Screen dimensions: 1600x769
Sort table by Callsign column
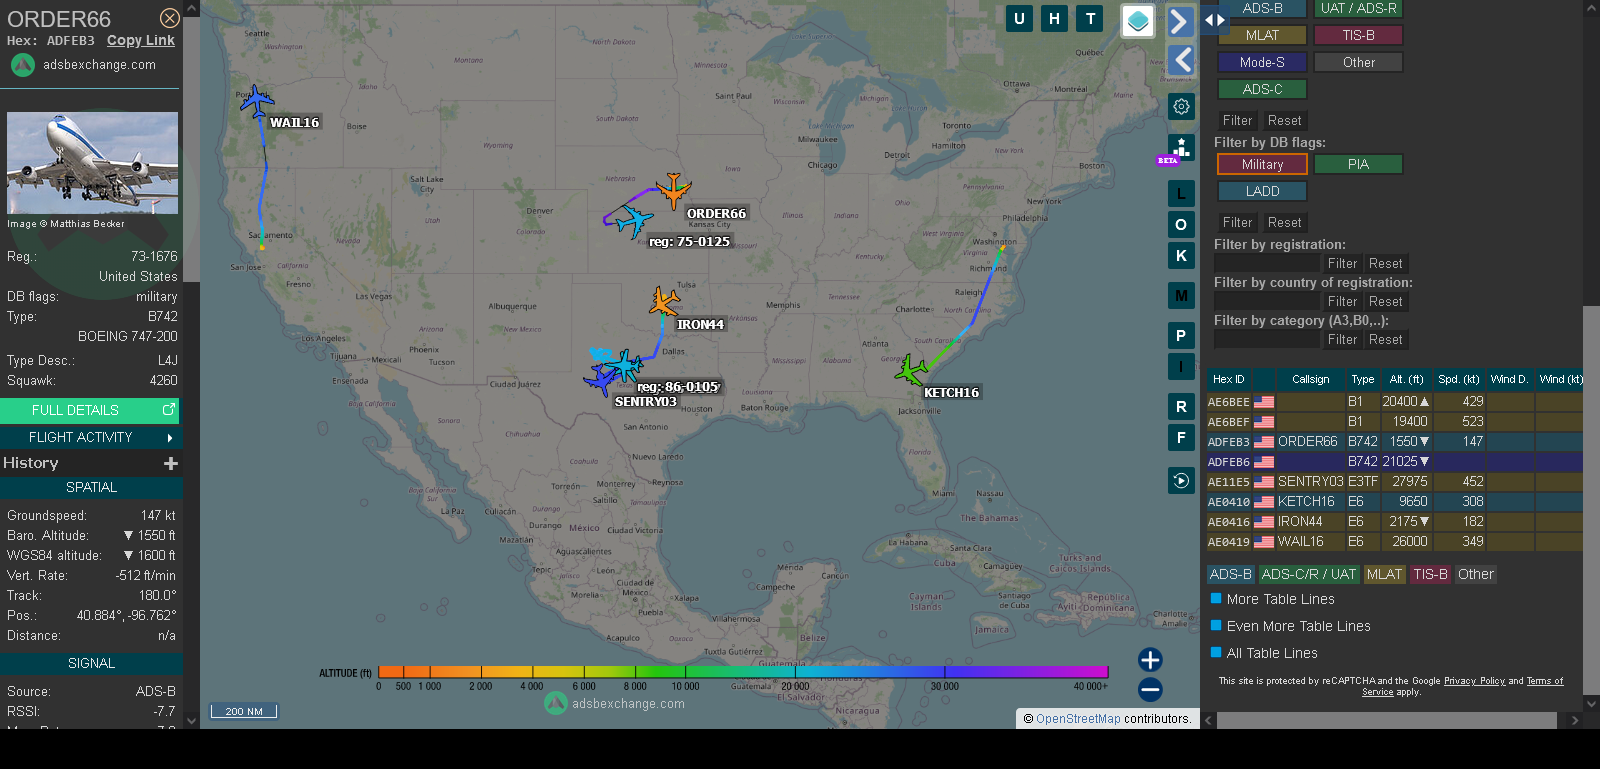(1310, 379)
